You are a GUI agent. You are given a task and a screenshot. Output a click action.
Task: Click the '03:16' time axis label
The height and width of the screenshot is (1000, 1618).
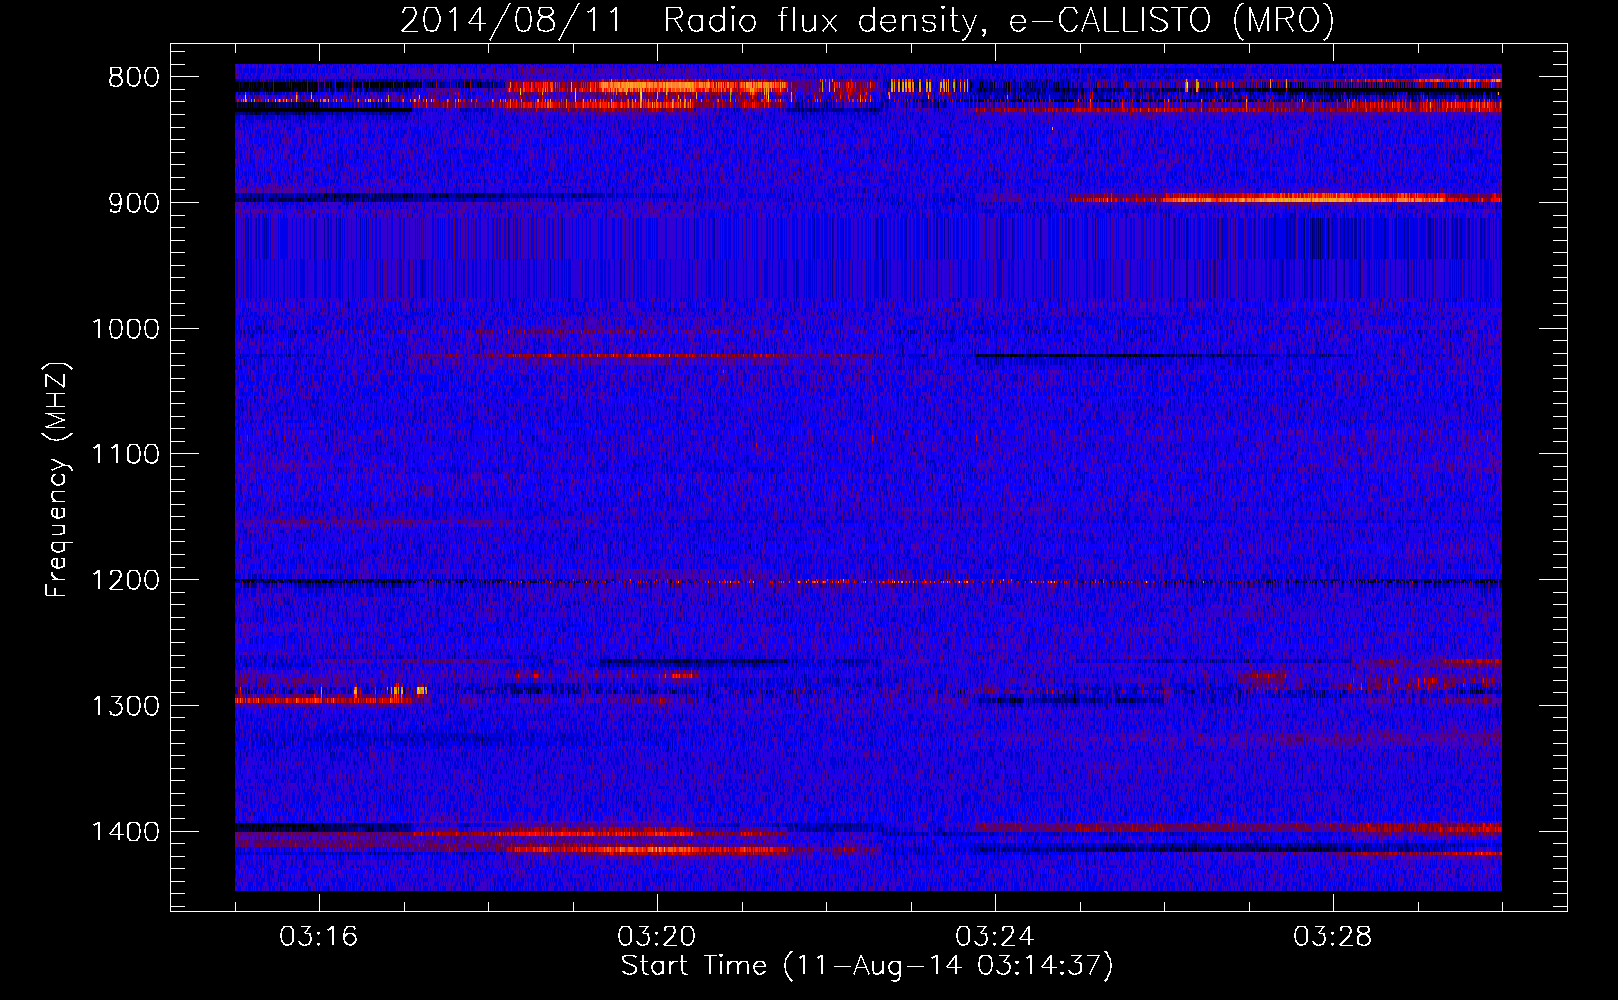pyautogui.click(x=319, y=937)
